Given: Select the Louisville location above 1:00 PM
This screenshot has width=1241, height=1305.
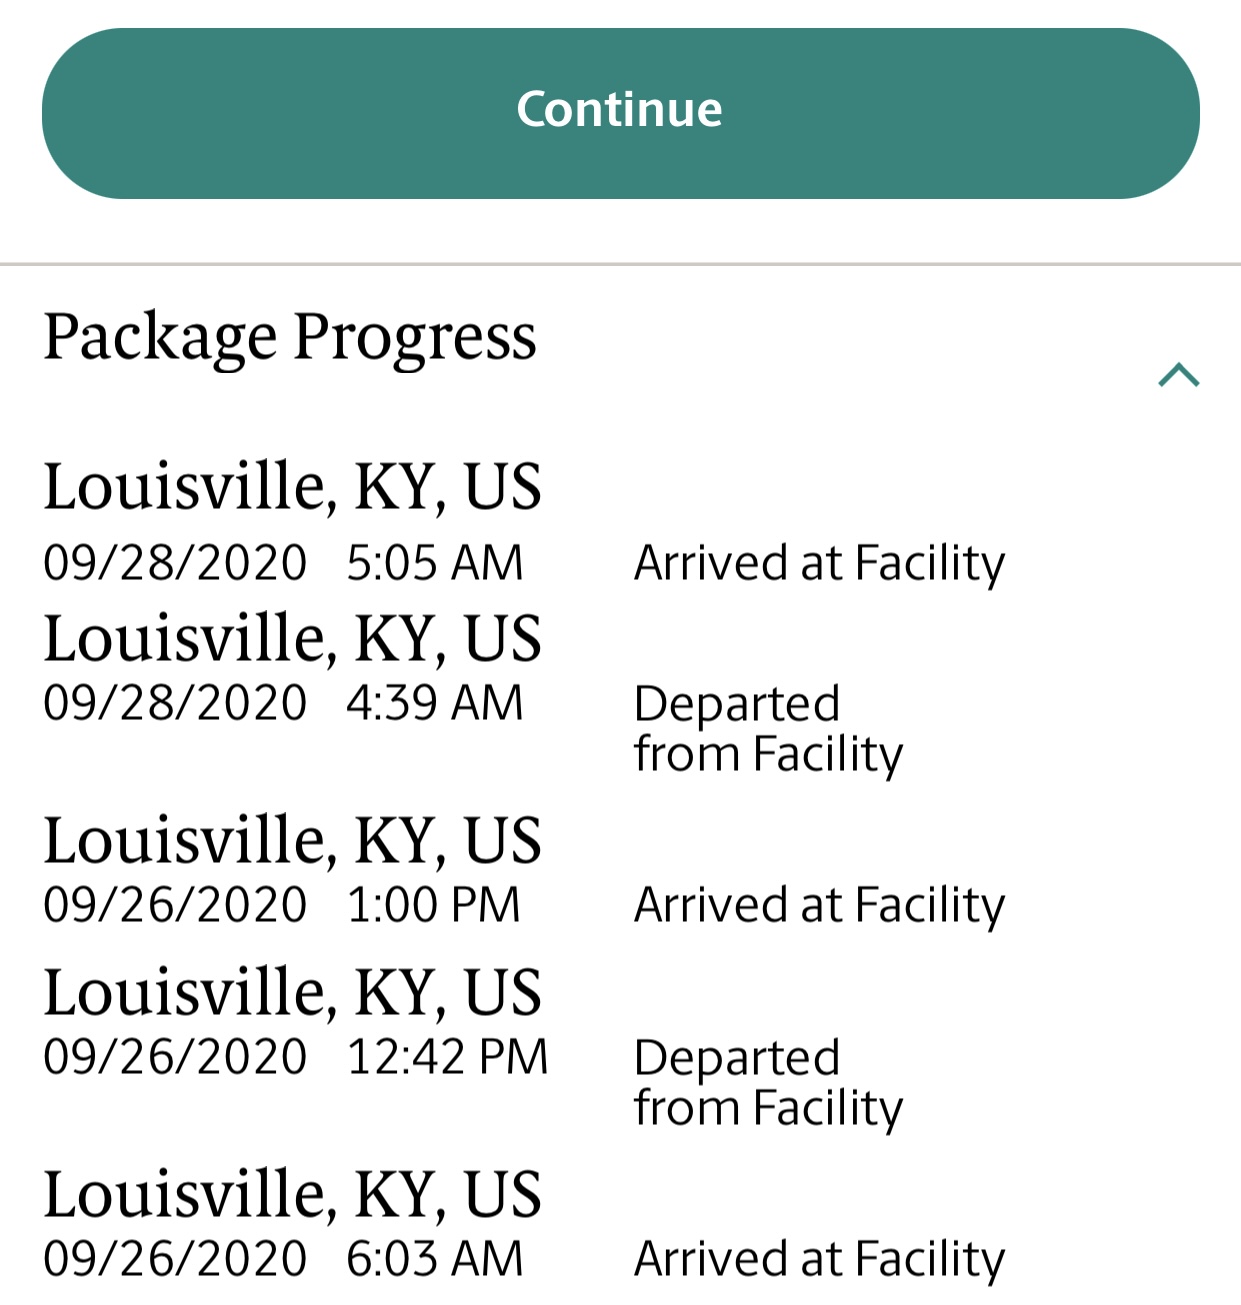Looking at the screenshot, I should pyautogui.click(x=292, y=840).
